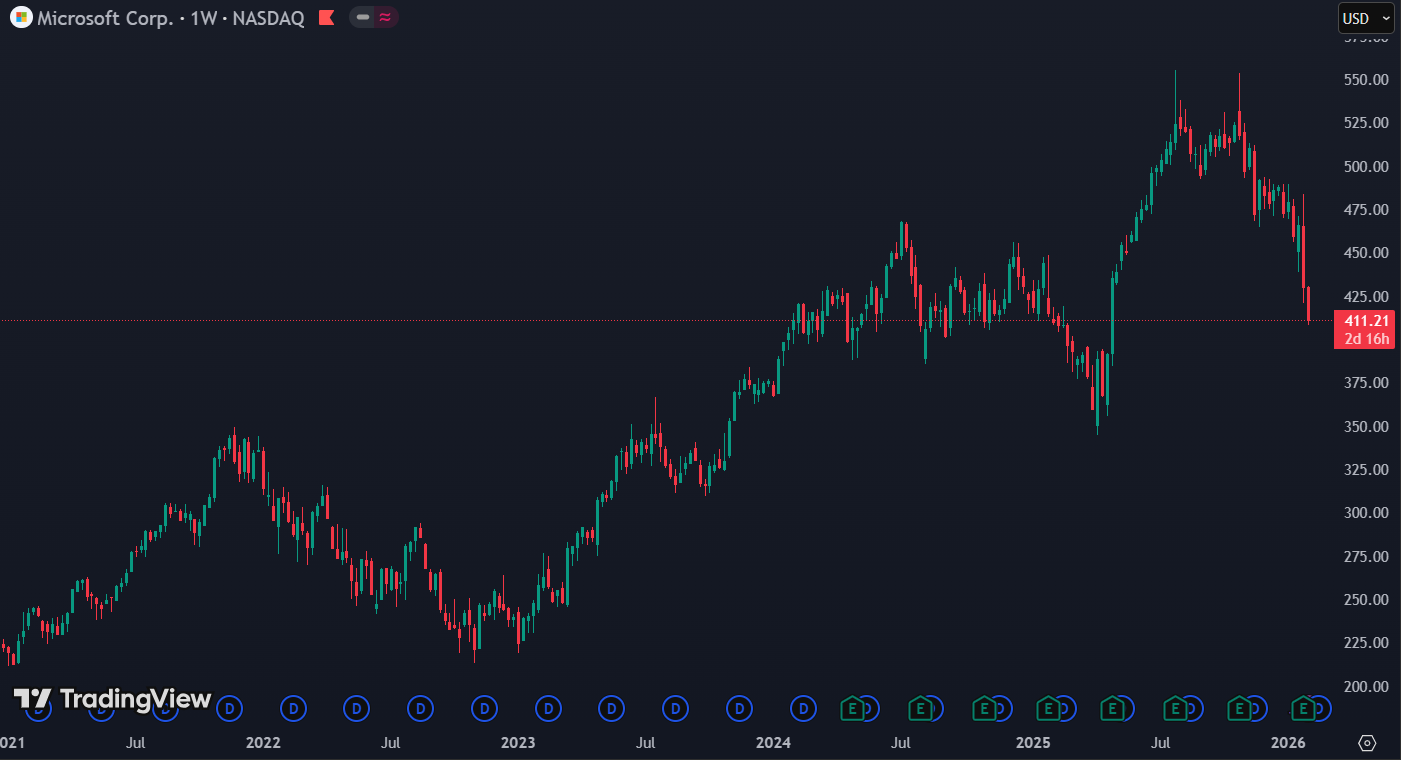Click the red flag icon after NASDAQ
The width and height of the screenshot is (1401, 760).
pos(326,18)
